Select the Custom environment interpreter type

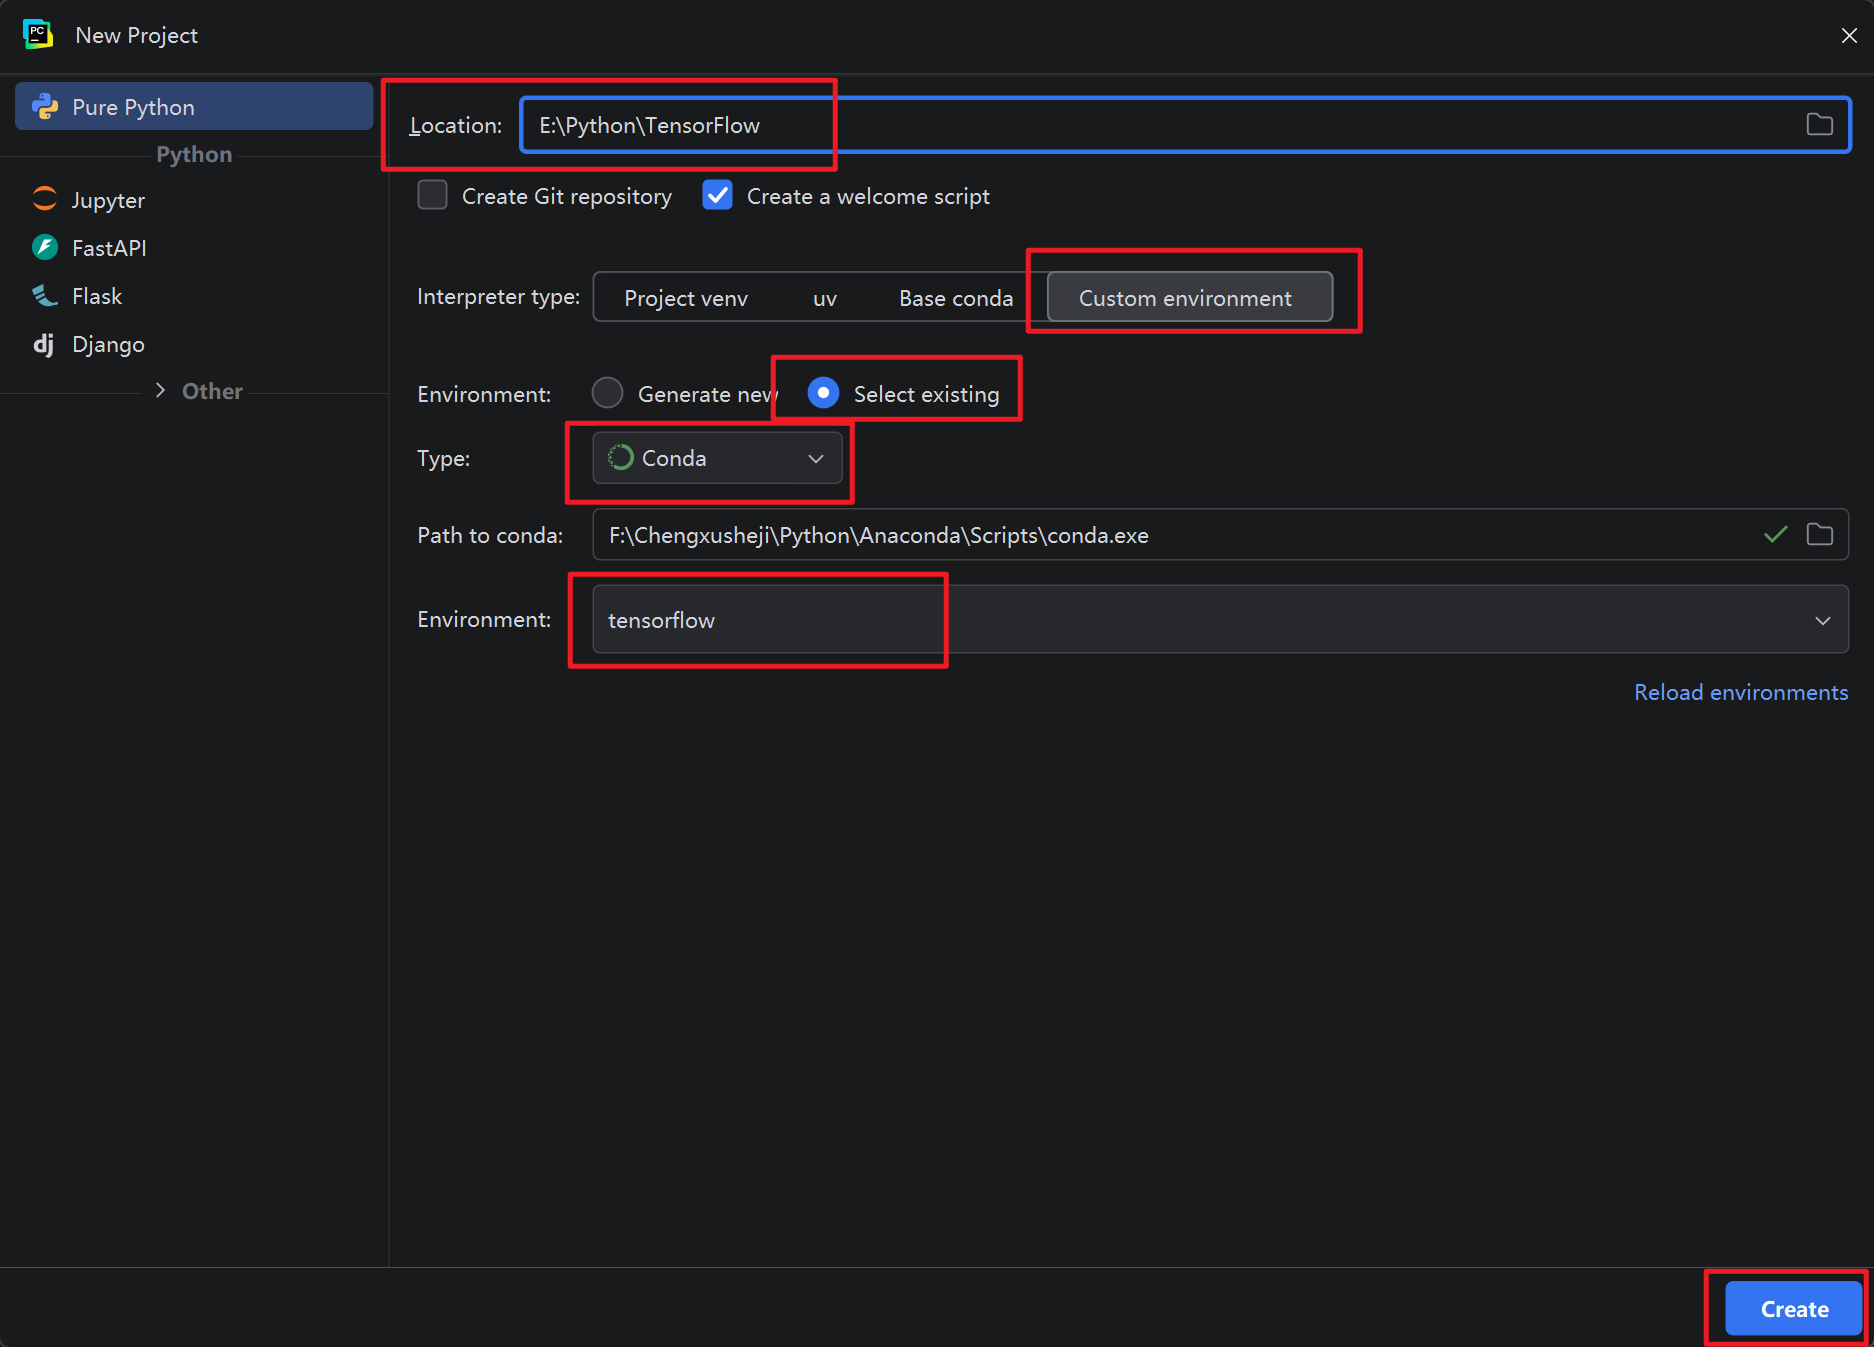1189,298
